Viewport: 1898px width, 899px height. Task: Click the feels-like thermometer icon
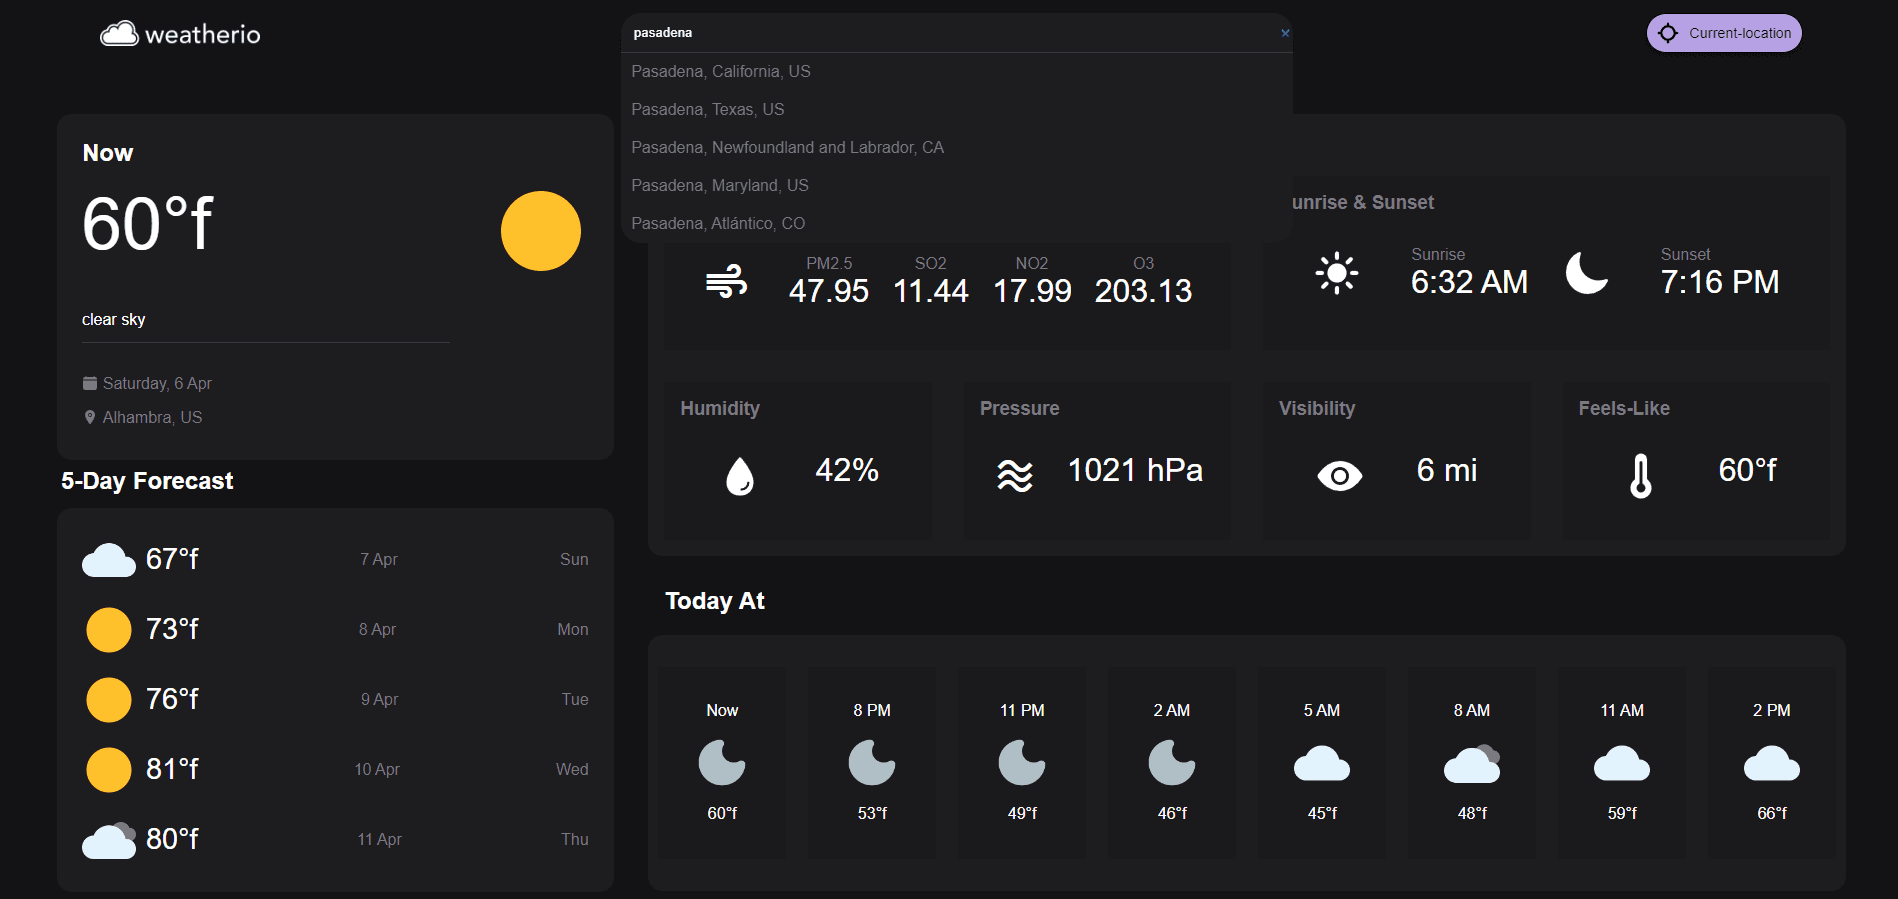point(1641,476)
